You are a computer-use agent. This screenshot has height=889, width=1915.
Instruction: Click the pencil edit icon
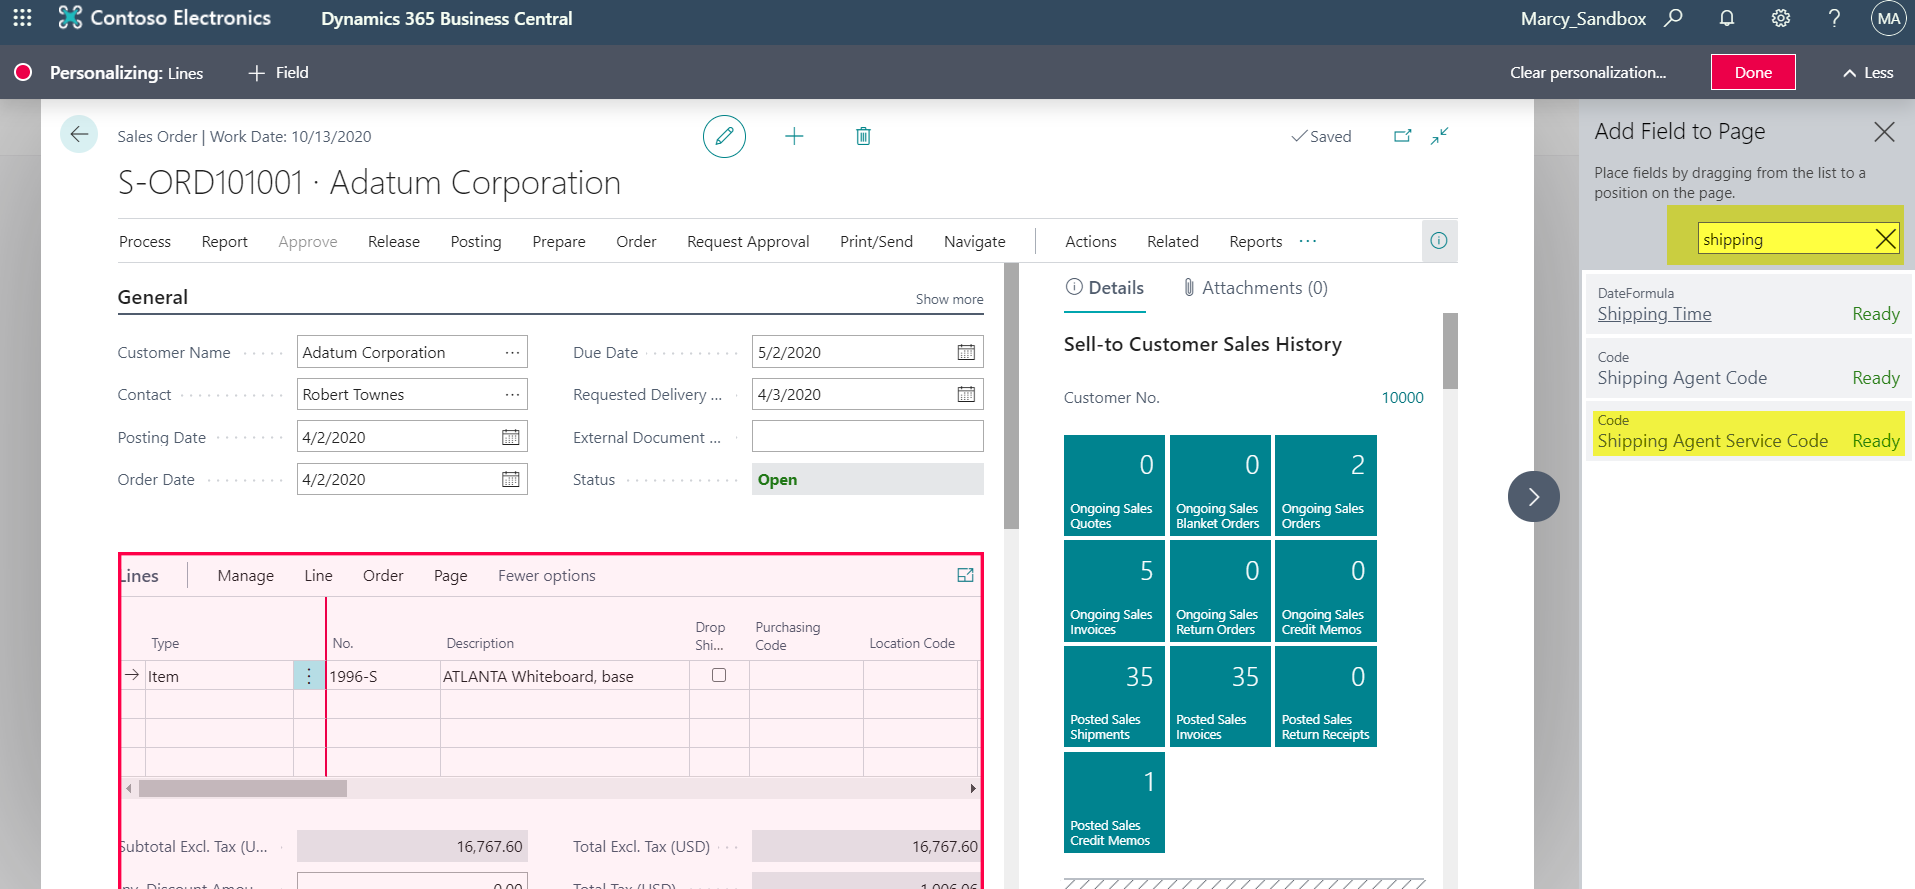pyautogui.click(x=724, y=136)
